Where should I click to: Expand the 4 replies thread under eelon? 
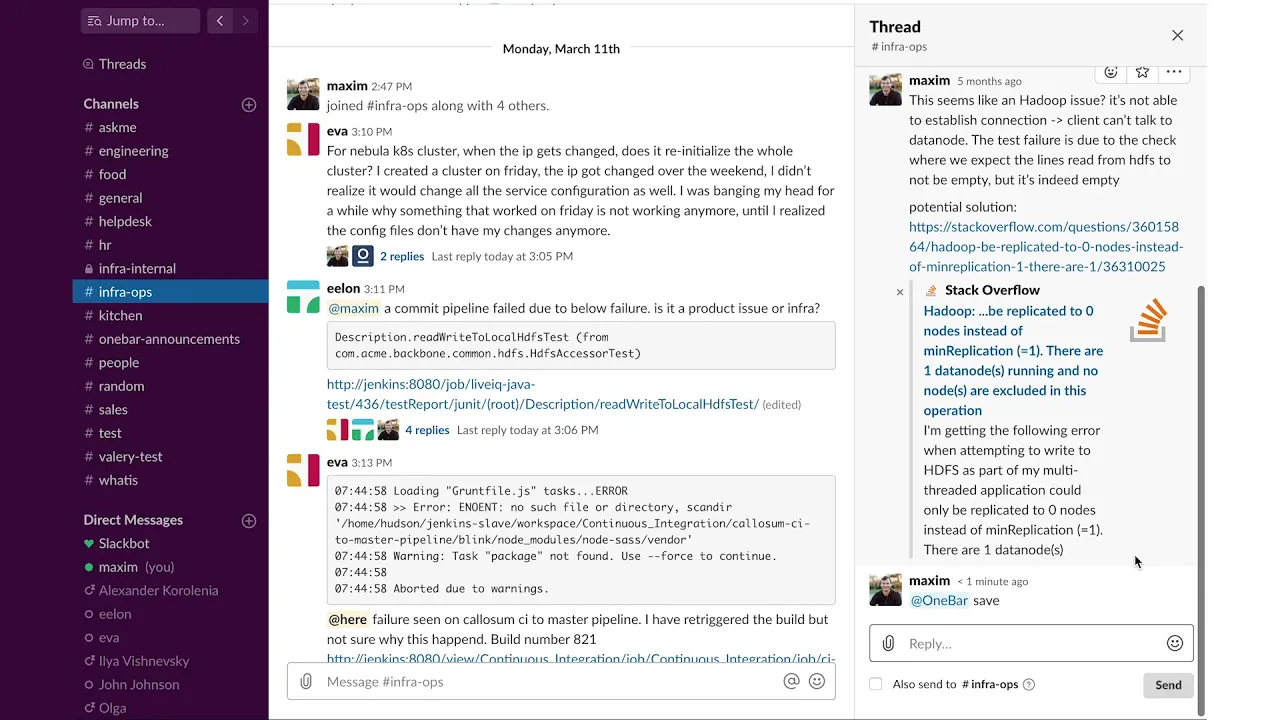pos(427,430)
